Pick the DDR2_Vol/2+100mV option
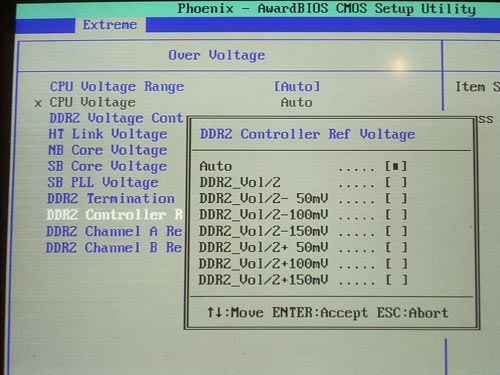This screenshot has height=375, width=500. pos(303,264)
